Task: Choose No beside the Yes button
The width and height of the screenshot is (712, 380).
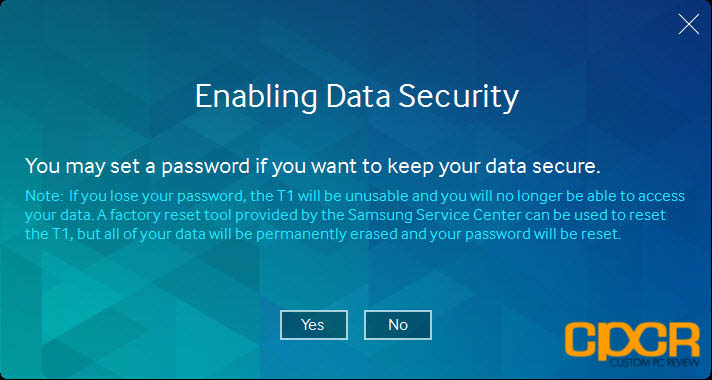Action: tap(398, 325)
